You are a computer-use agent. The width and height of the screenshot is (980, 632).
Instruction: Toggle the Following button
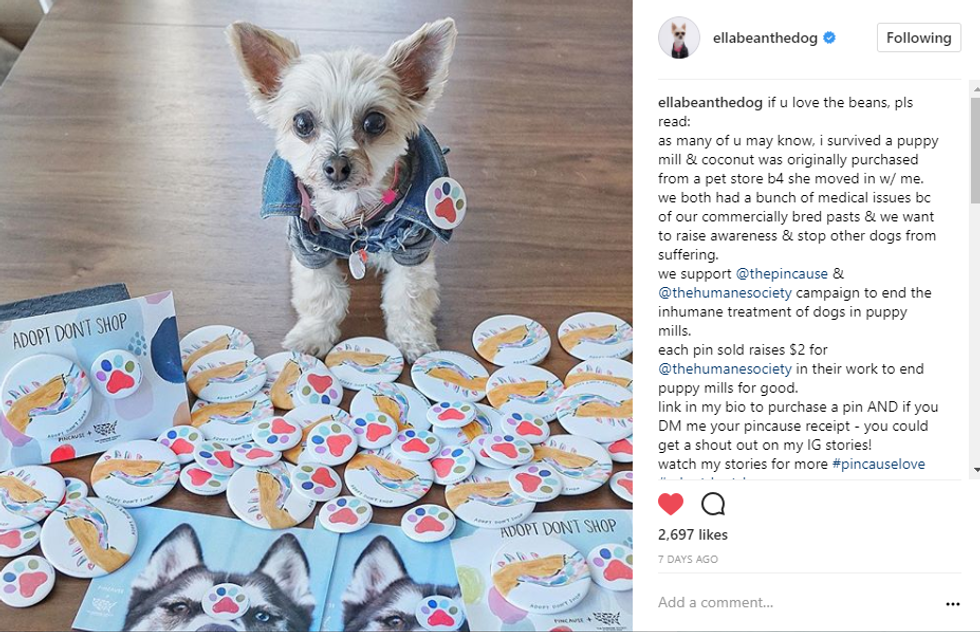click(x=918, y=38)
